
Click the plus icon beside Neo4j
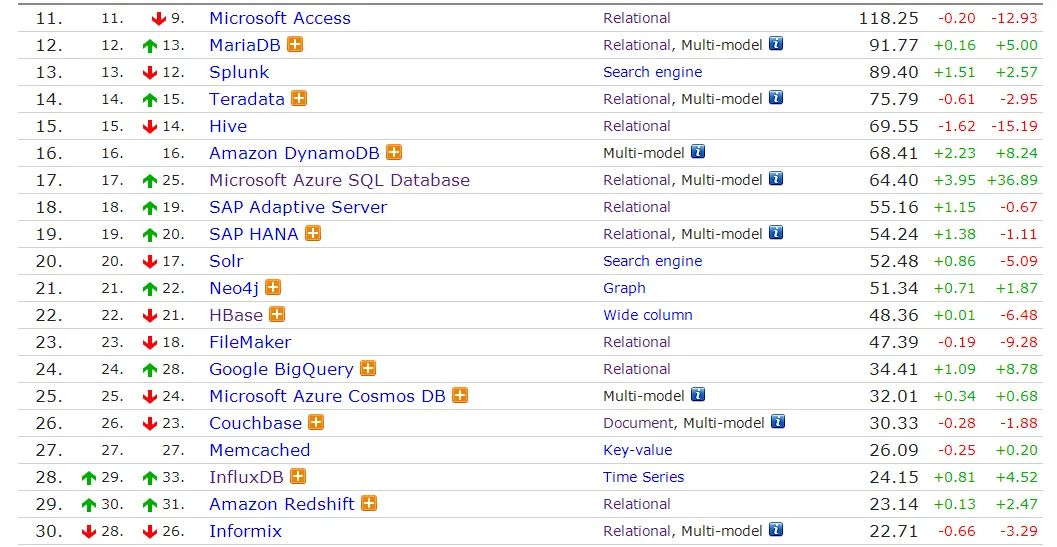(272, 287)
